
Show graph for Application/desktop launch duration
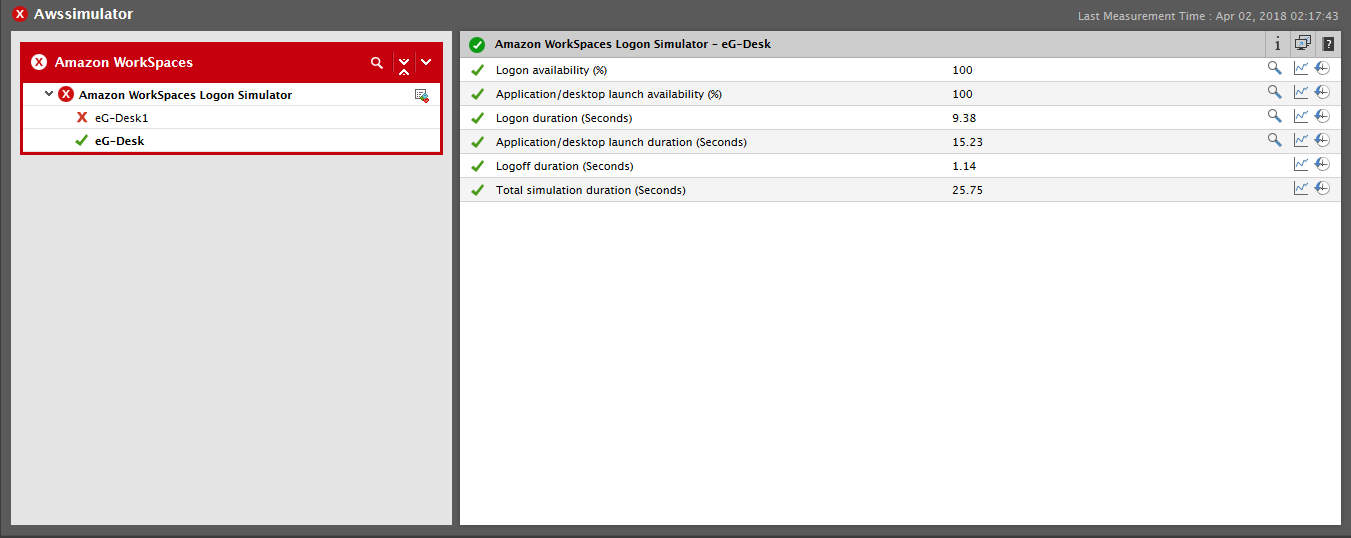pyautogui.click(x=1300, y=140)
